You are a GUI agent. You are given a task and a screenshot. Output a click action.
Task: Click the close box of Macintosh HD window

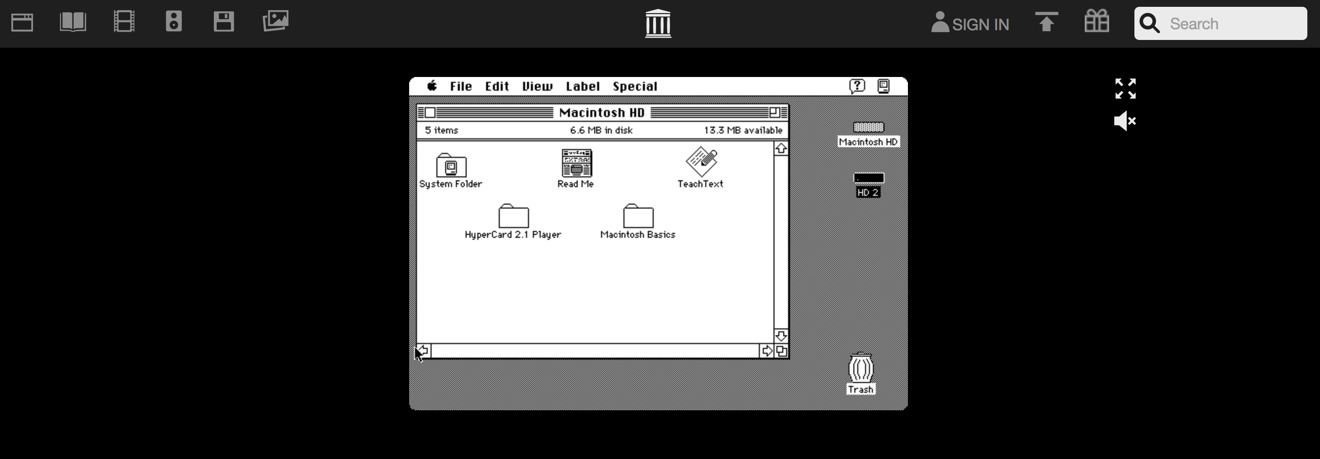pyautogui.click(x=430, y=113)
